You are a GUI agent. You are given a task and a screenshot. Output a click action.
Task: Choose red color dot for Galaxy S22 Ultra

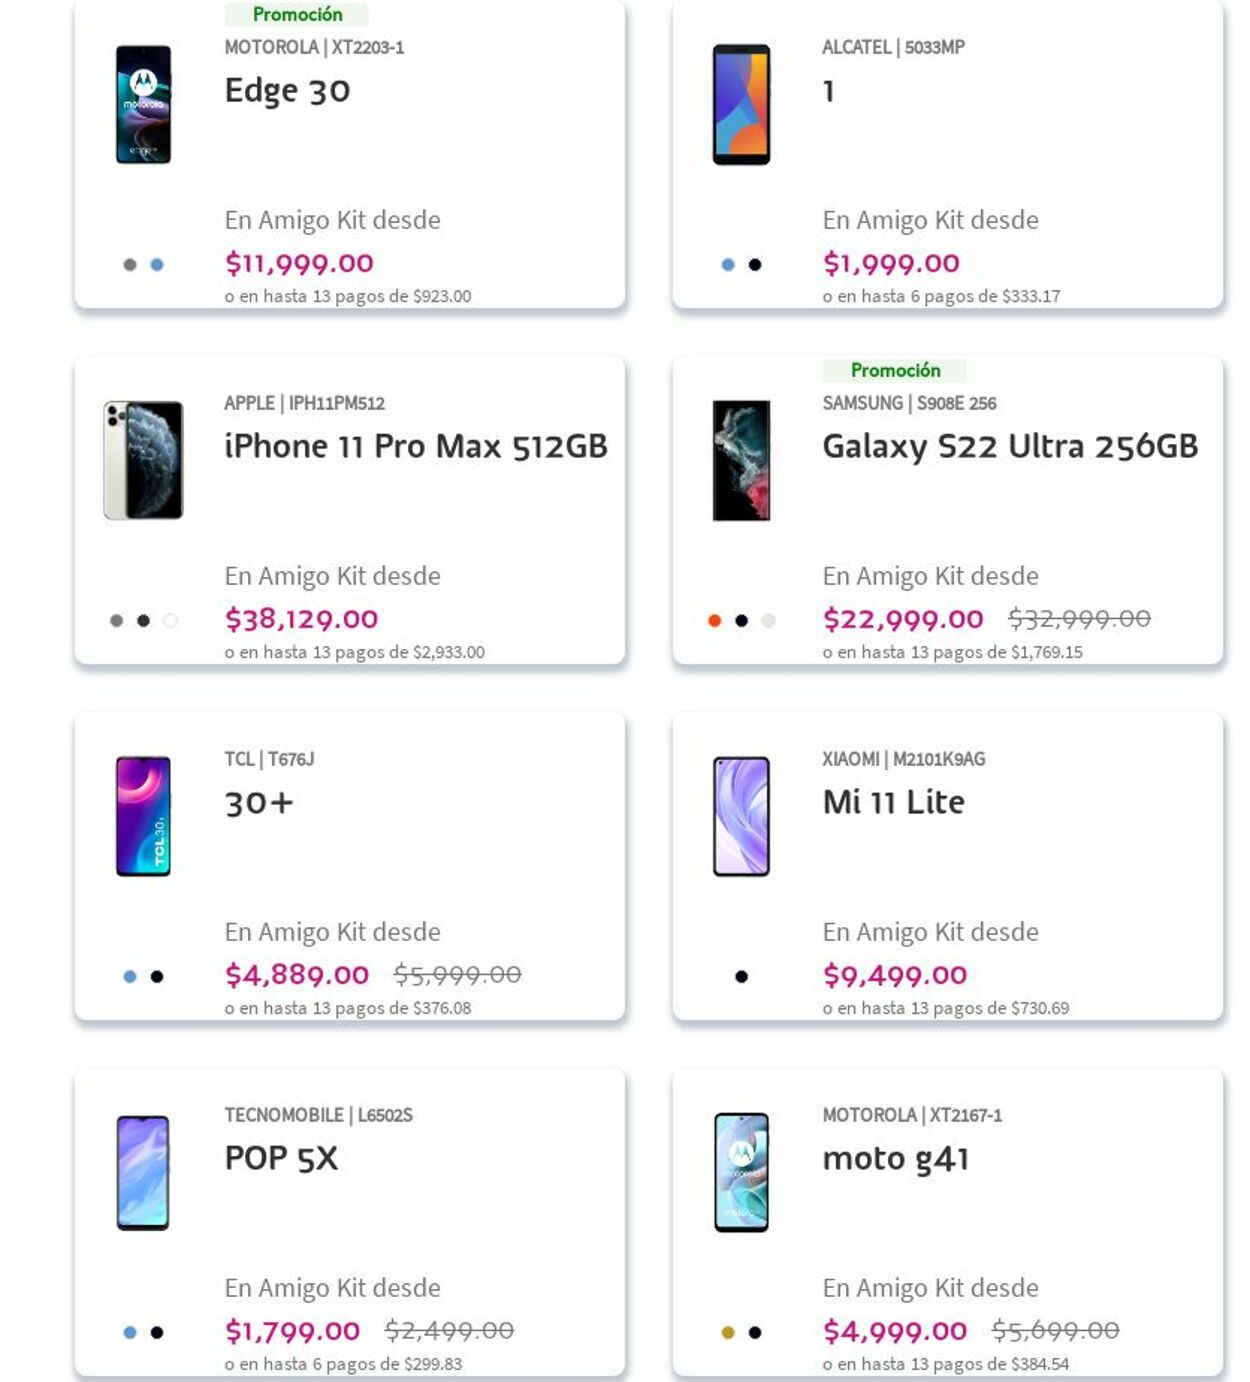(x=714, y=621)
